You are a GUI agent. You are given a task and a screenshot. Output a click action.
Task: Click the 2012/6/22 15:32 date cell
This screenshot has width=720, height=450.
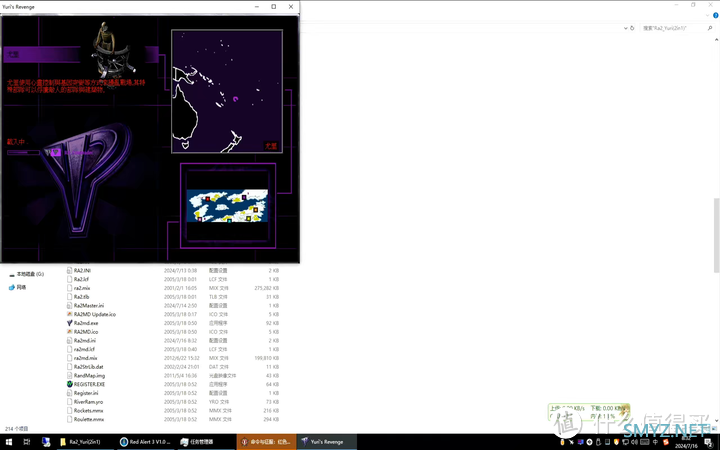[181, 358]
